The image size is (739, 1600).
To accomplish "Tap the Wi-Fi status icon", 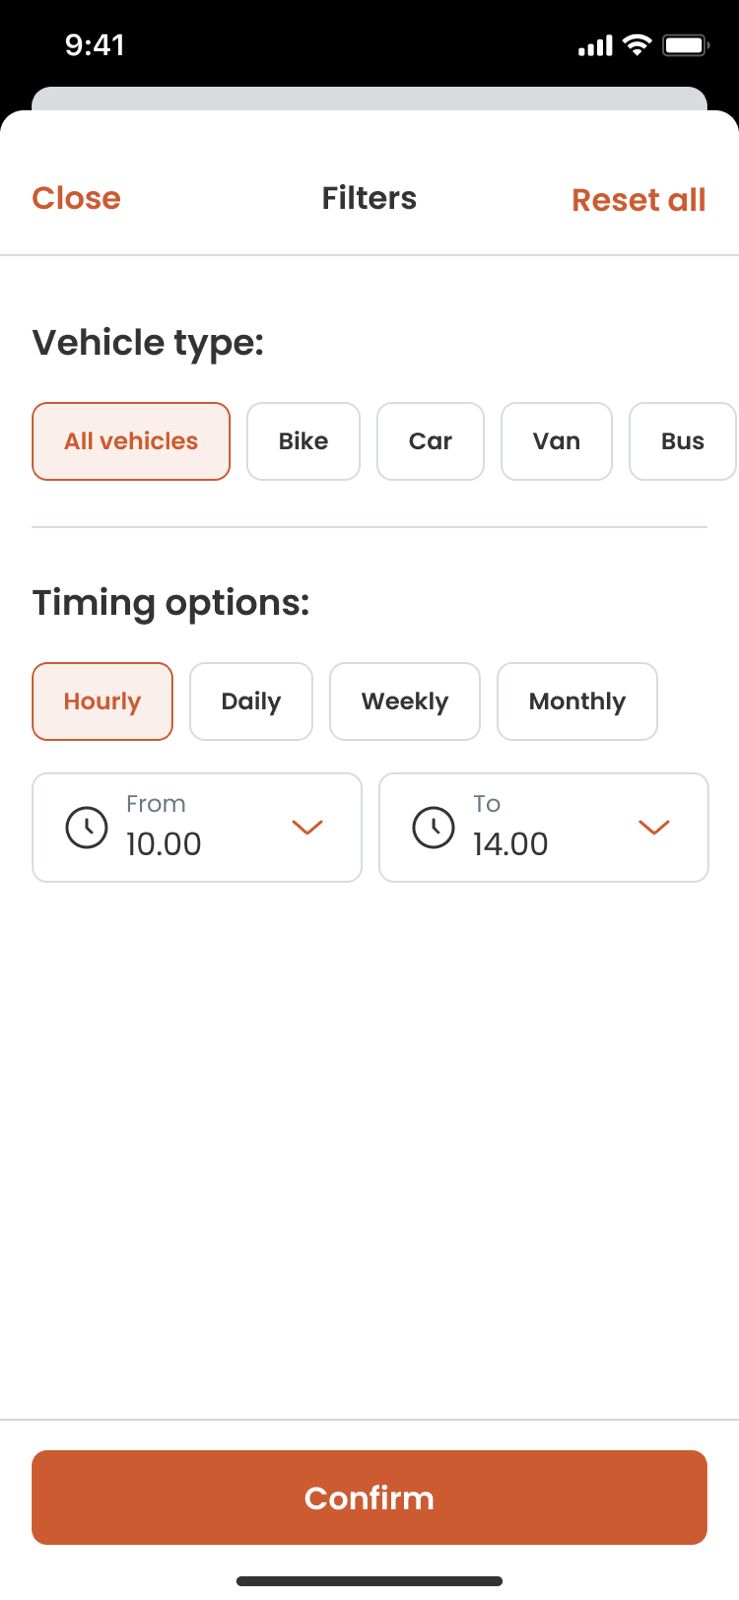I will tap(636, 45).
